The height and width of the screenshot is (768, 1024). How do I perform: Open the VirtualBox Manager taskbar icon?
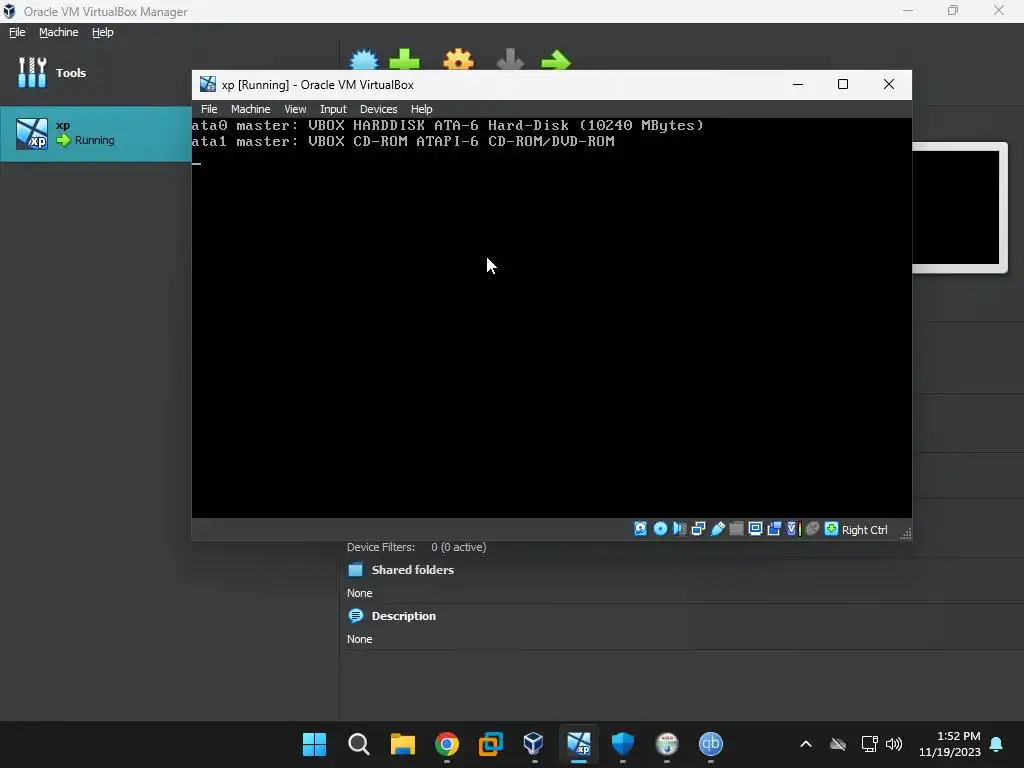[534, 744]
